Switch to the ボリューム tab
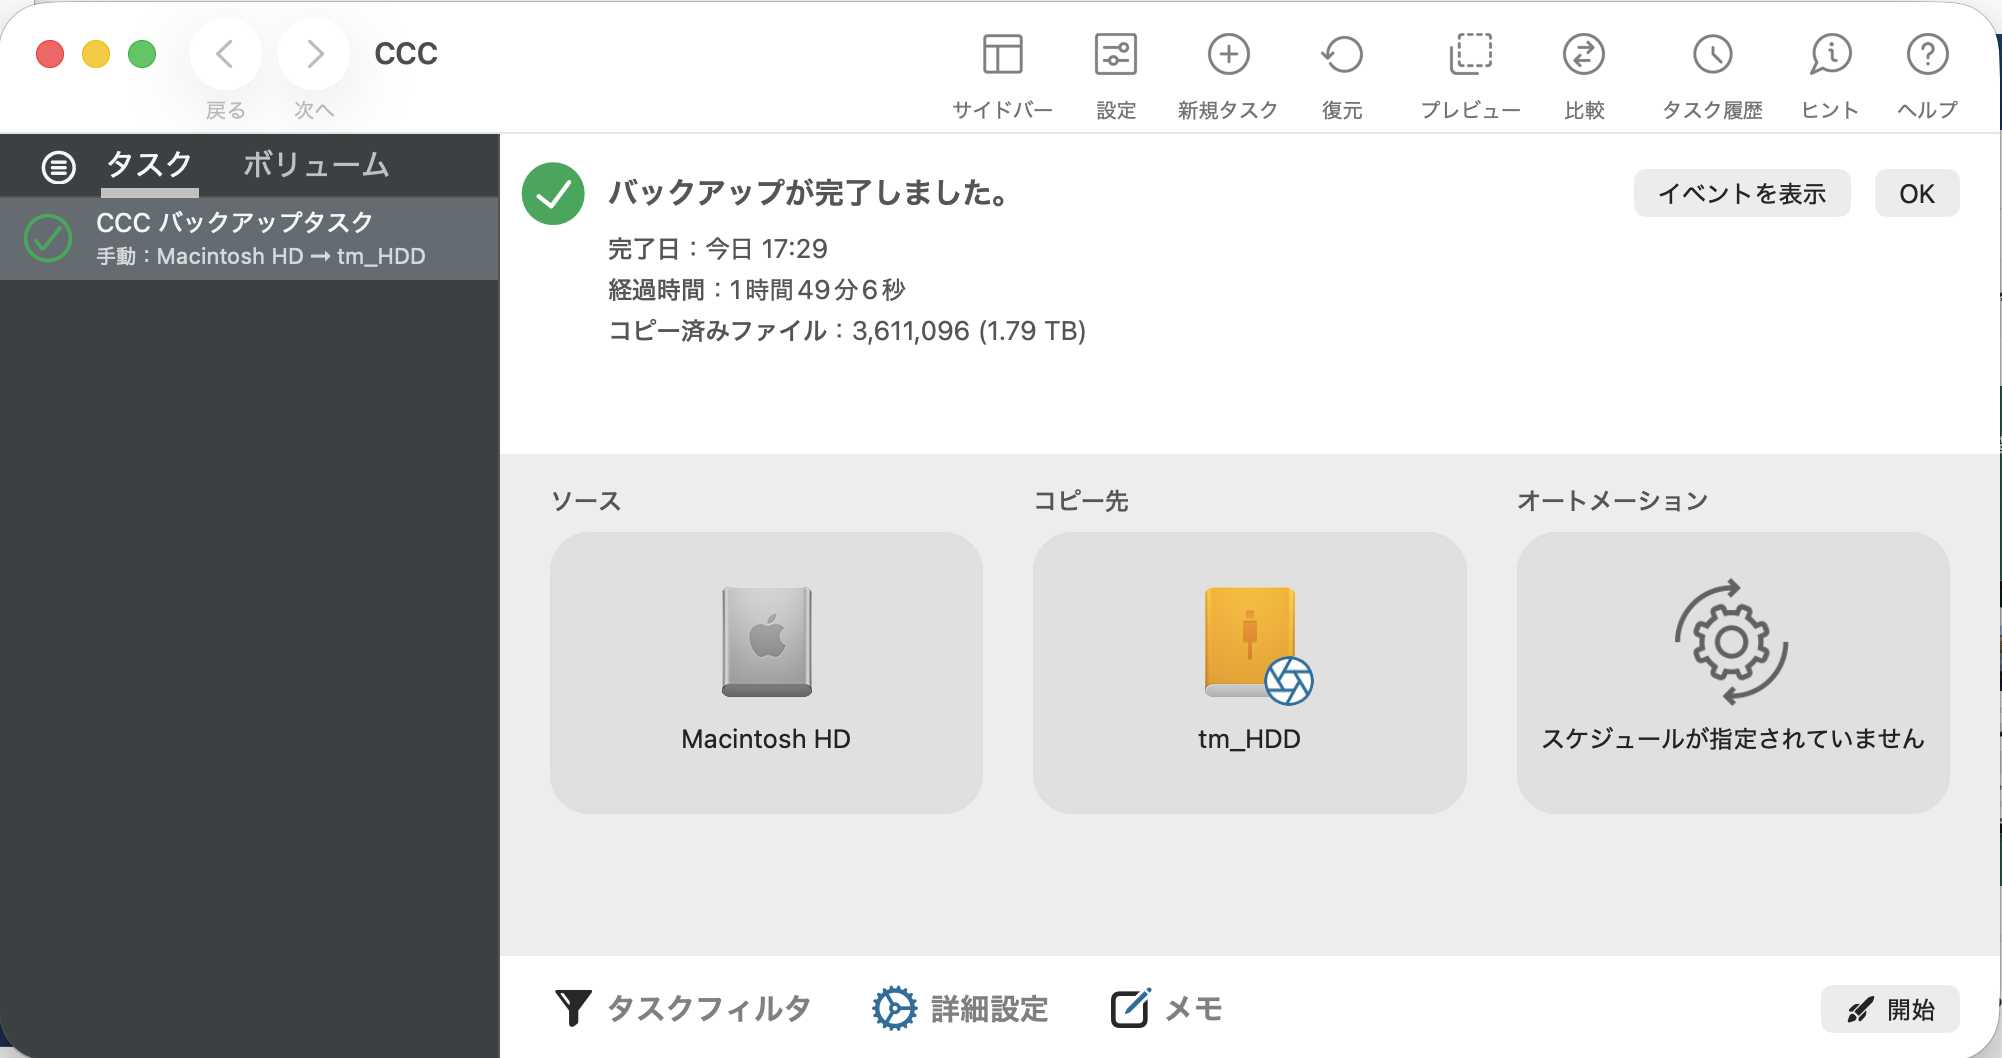Image resolution: width=2002 pixels, height=1058 pixels. tap(315, 165)
